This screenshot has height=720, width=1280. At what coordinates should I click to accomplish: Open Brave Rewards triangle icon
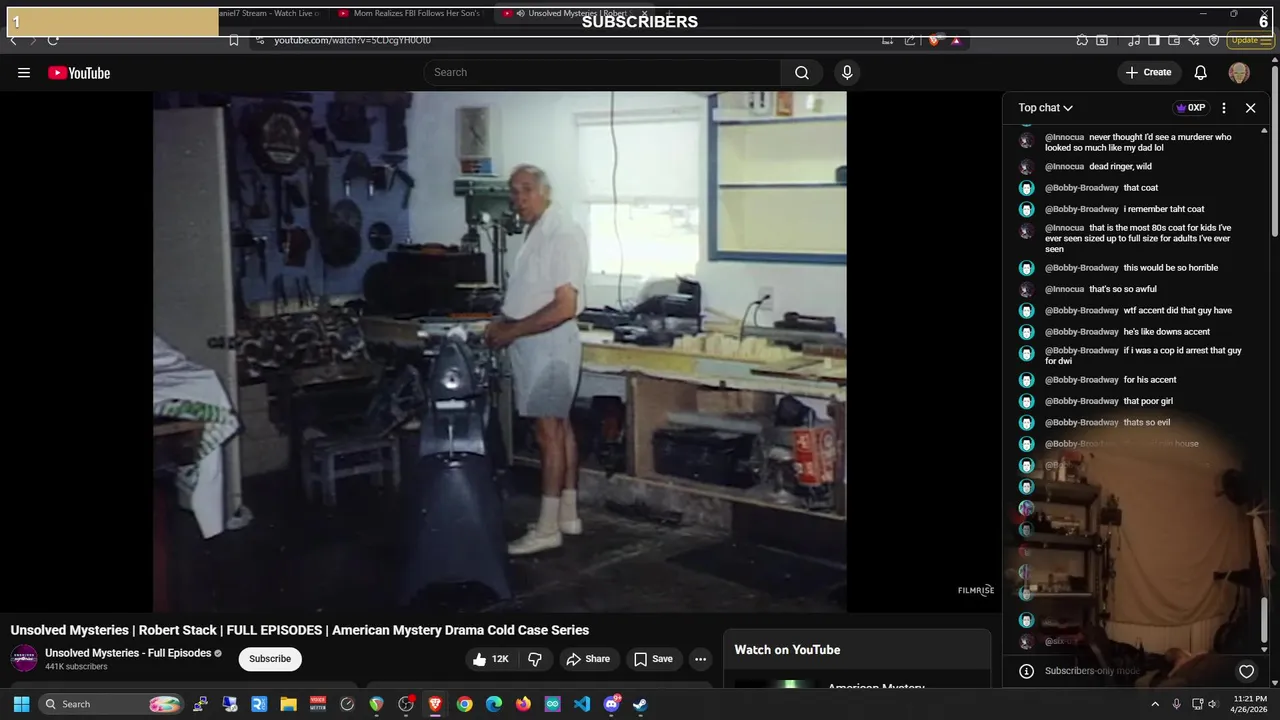click(x=956, y=40)
